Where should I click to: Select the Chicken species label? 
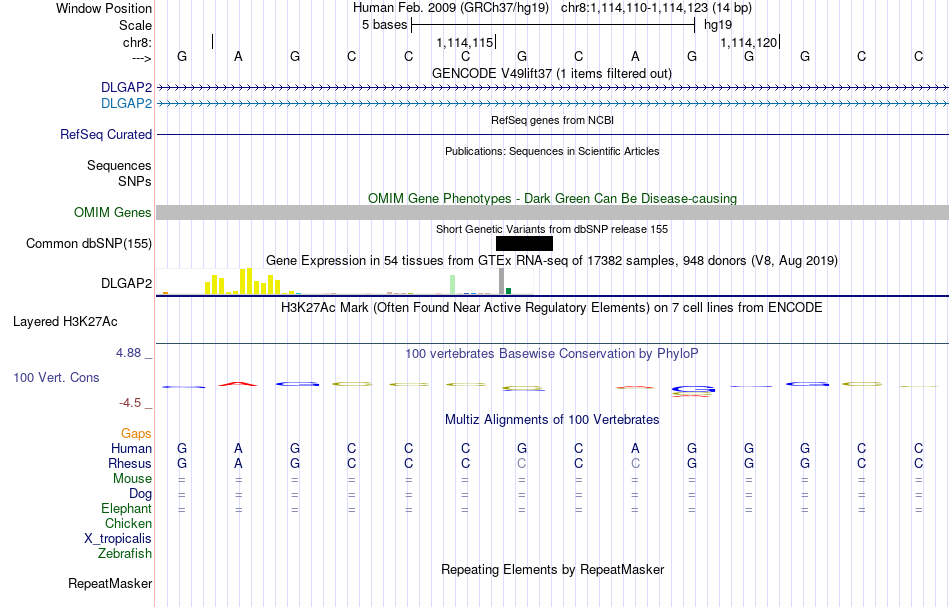(128, 523)
